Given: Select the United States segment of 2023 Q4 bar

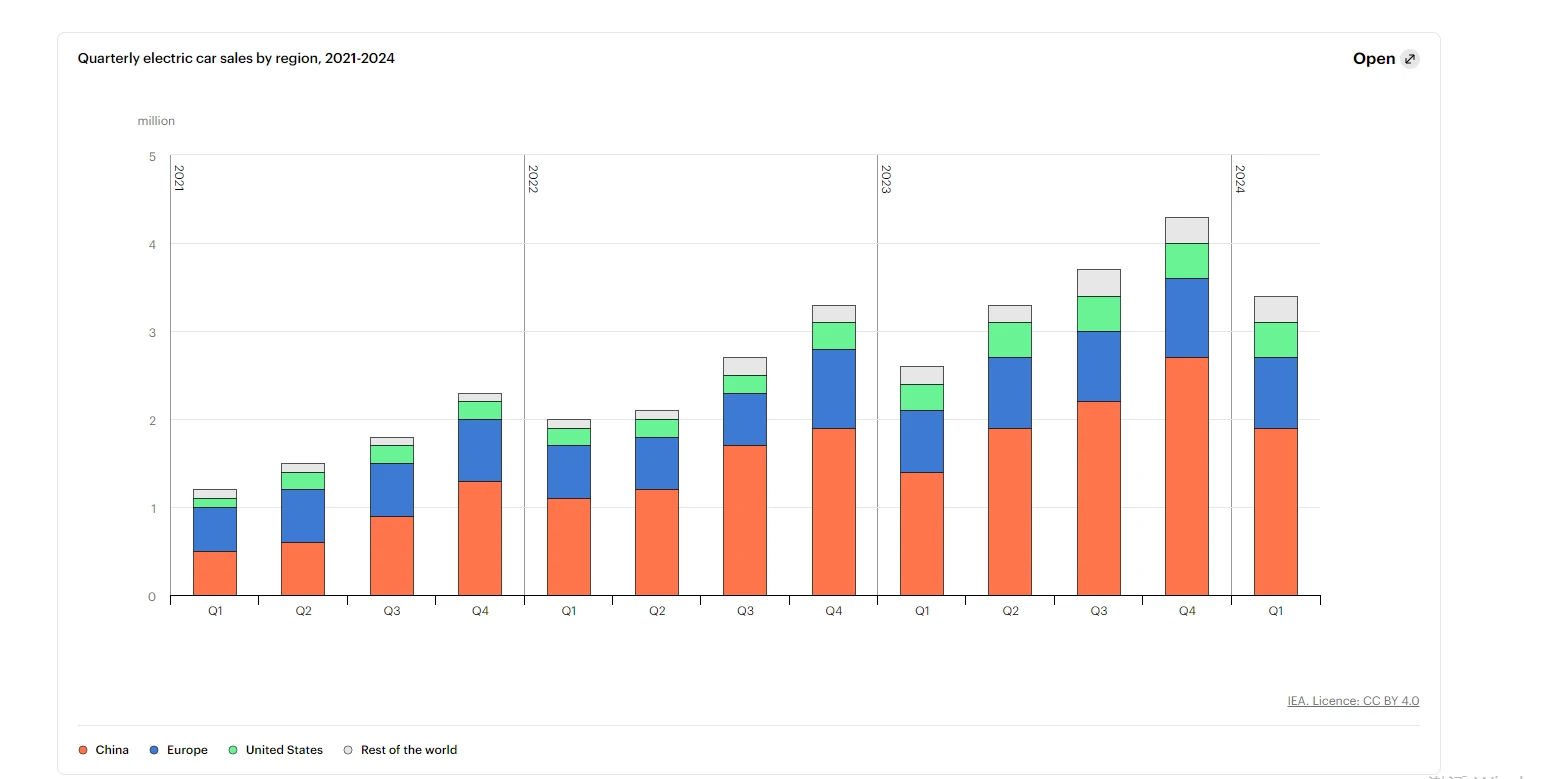Looking at the screenshot, I should point(1187,261).
